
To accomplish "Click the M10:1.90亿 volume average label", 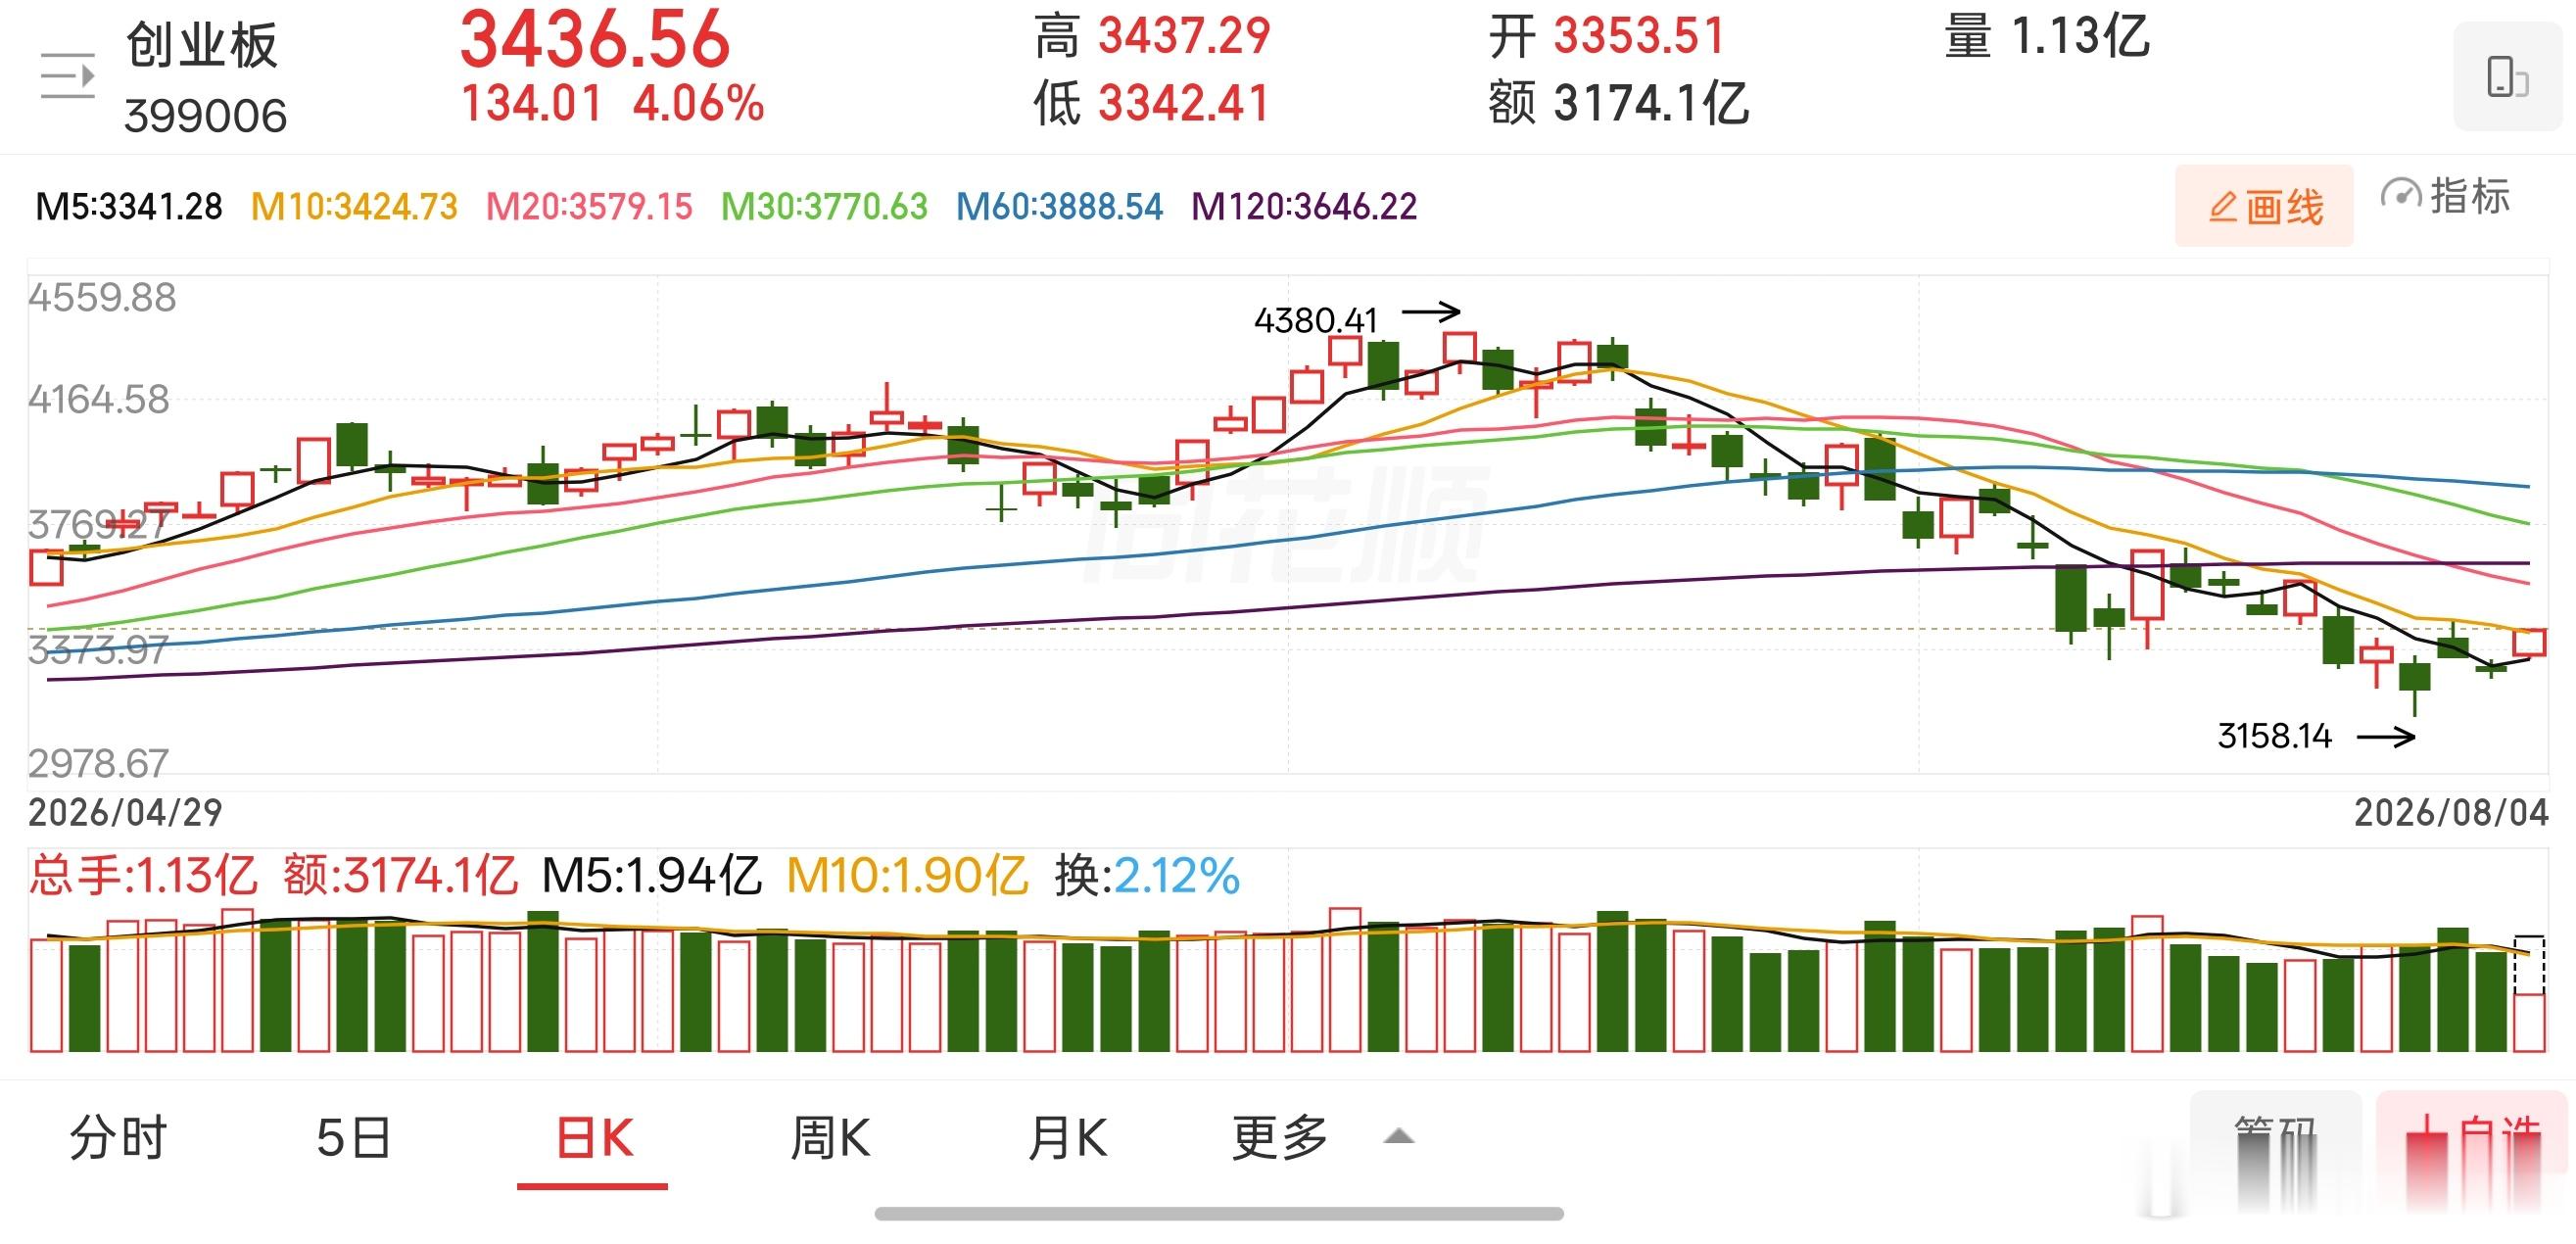I will [x=907, y=876].
